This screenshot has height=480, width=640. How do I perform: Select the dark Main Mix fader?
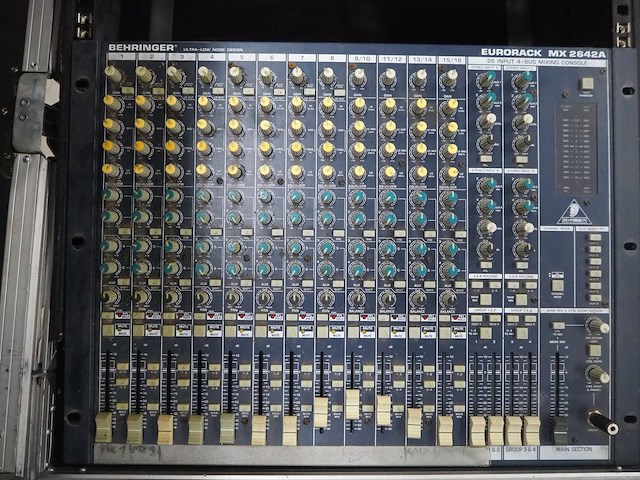(x=560, y=431)
